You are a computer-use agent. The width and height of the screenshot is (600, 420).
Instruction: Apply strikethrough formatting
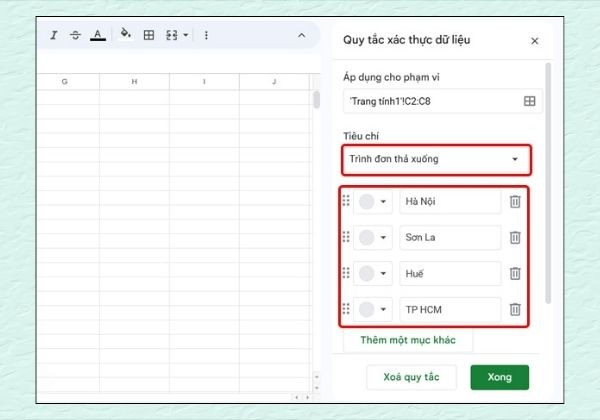[75, 36]
